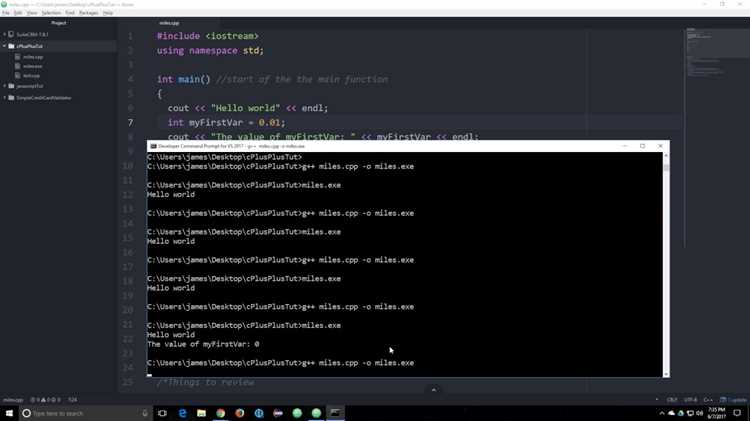Click the green drive tray icon

(681, 413)
